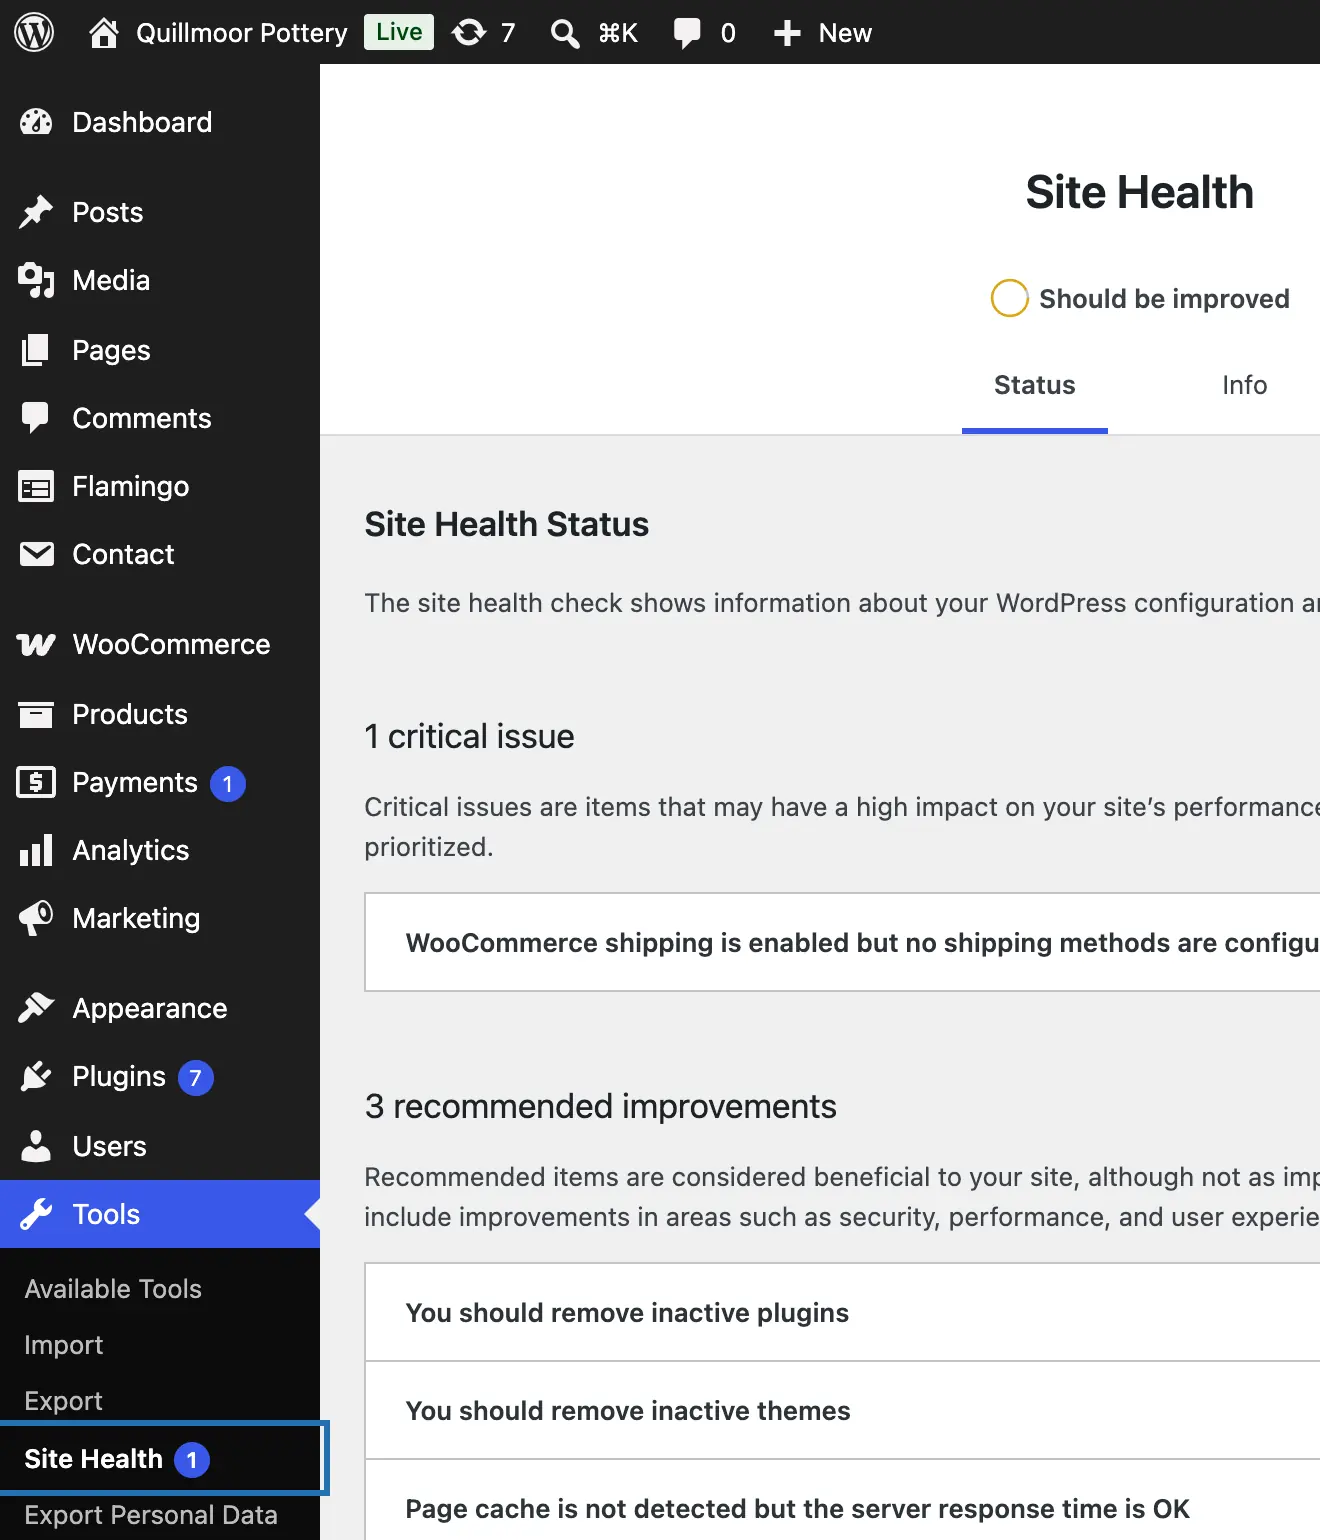This screenshot has width=1320, height=1540.
Task: Expand 'You should remove inactive plugins'
Action: [x=842, y=1312]
